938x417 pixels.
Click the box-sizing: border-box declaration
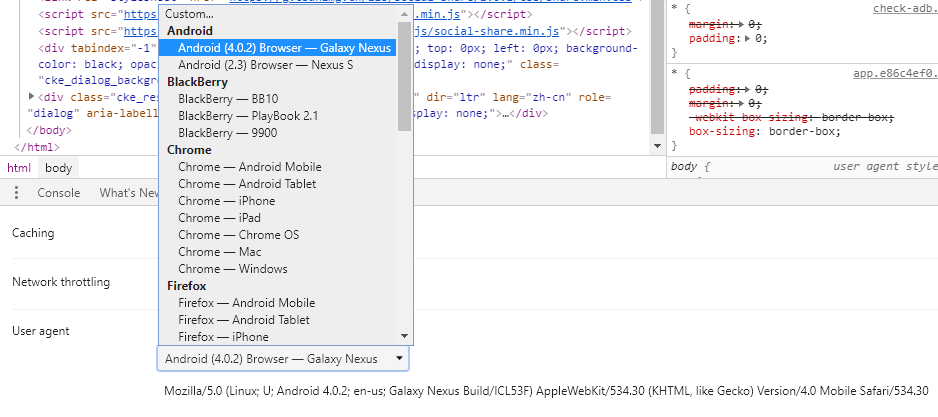765,132
